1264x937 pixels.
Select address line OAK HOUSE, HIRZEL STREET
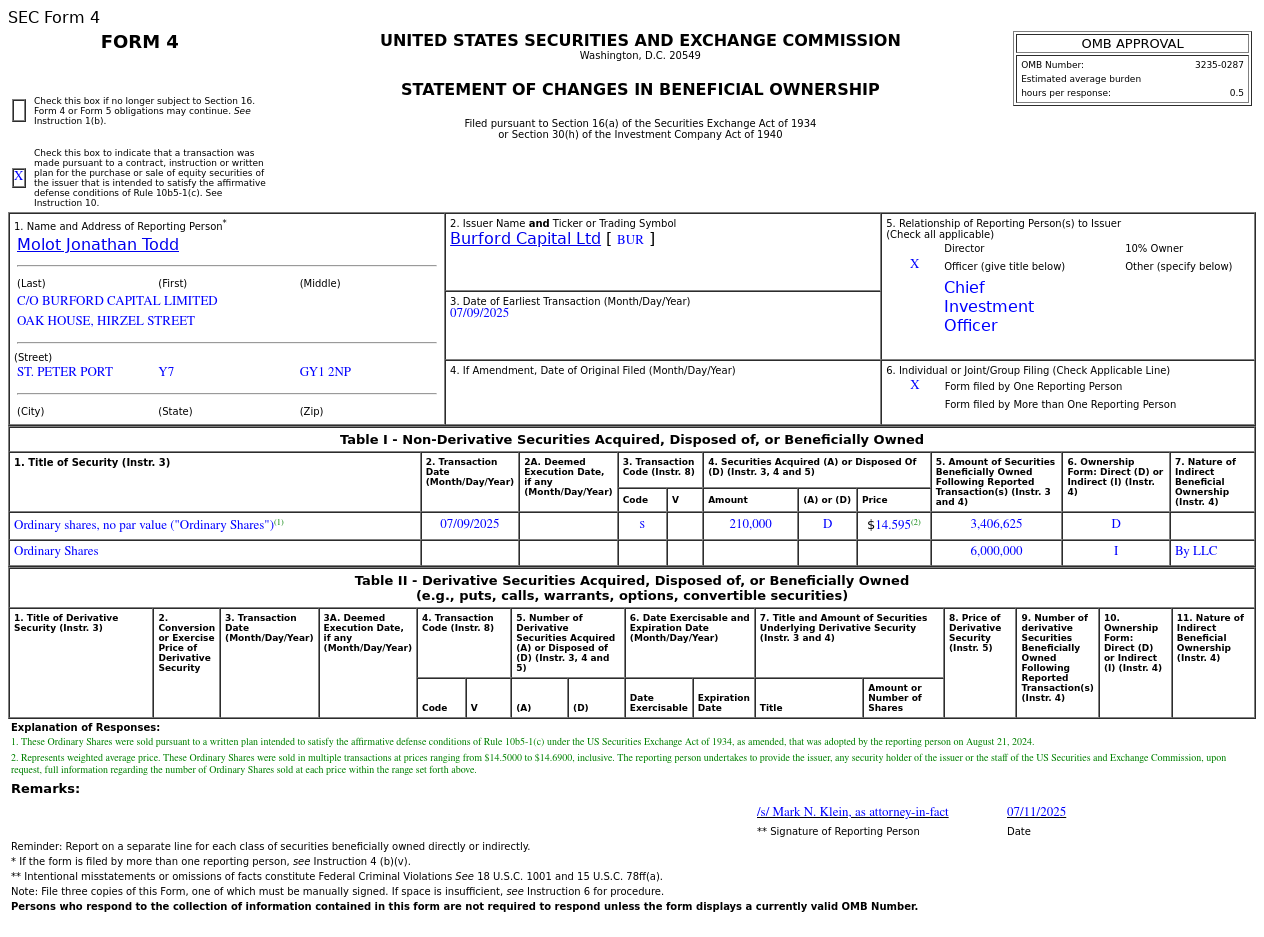coord(106,322)
